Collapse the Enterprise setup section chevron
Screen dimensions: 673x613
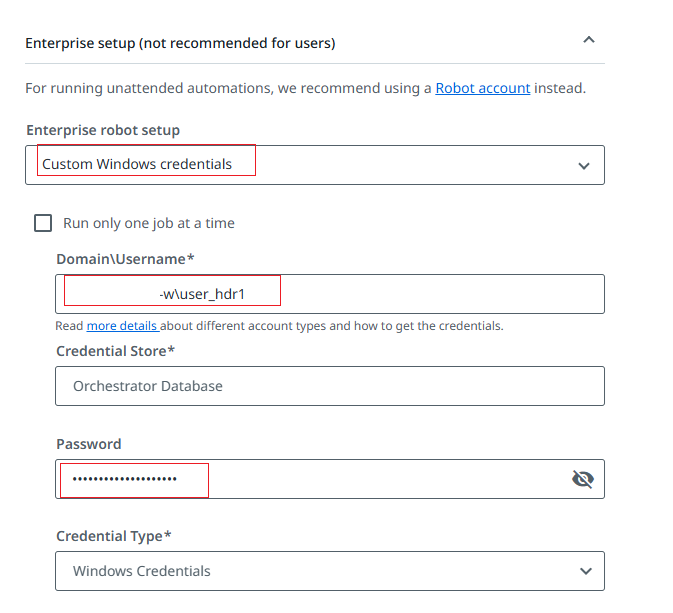[x=588, y=40]
